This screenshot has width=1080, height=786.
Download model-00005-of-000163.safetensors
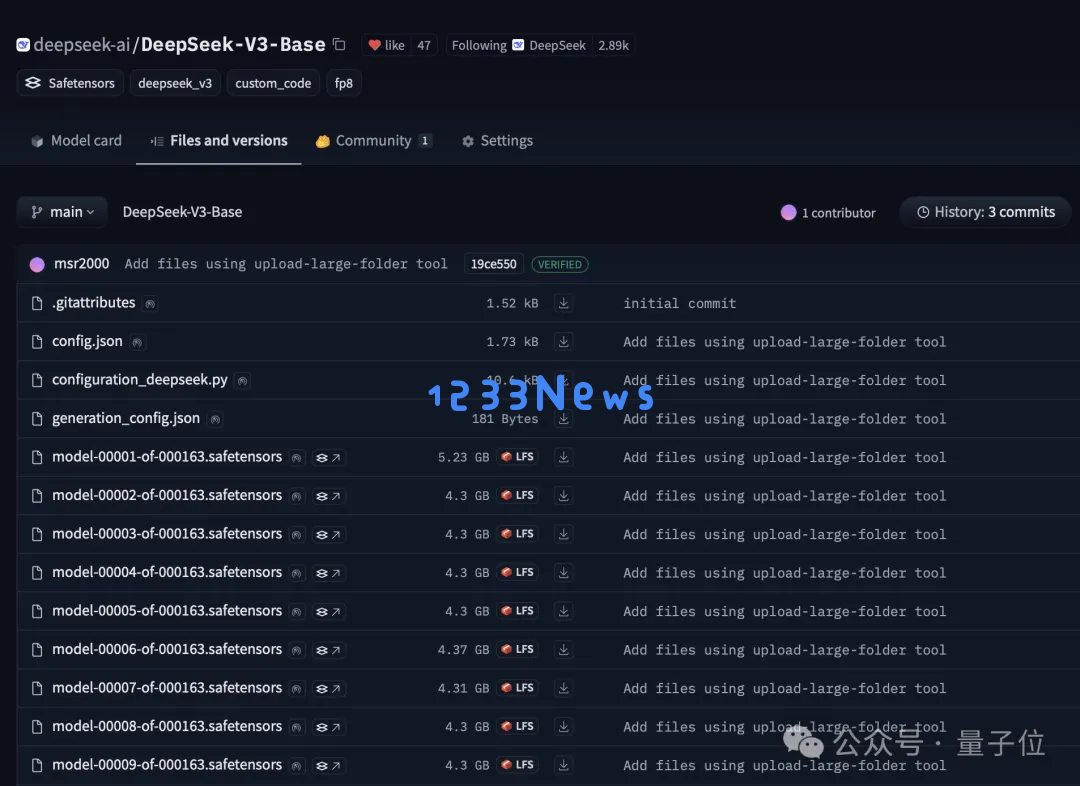pos(563,612)
